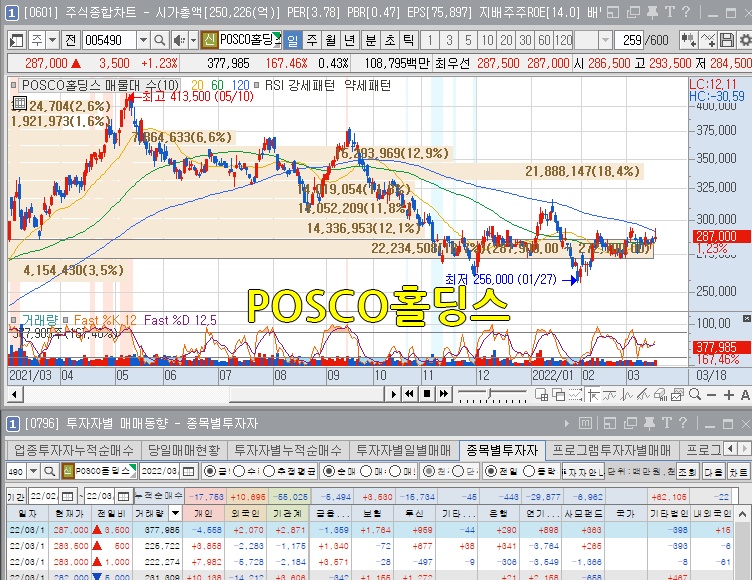
Task: Click the add-line chart icon with plus
Action: 708,40
